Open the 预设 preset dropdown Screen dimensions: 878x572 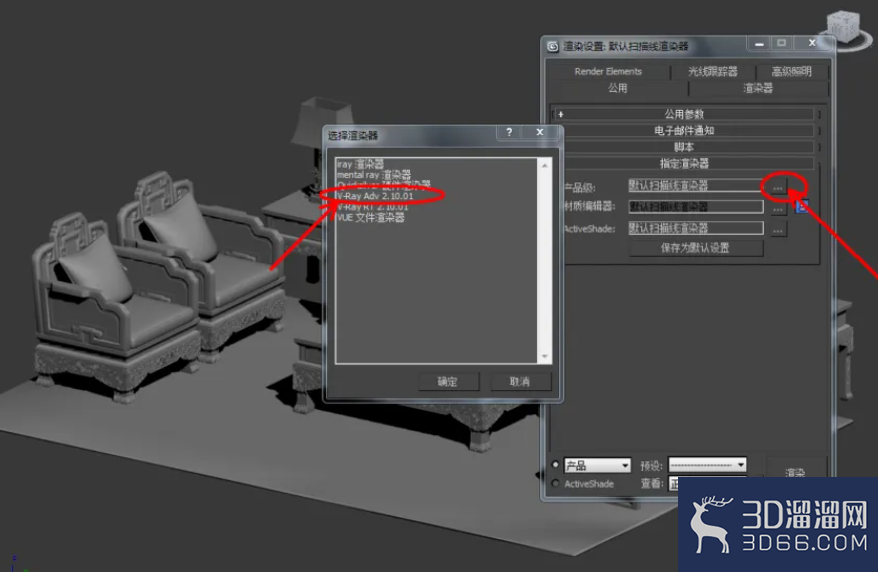(707, 465)
